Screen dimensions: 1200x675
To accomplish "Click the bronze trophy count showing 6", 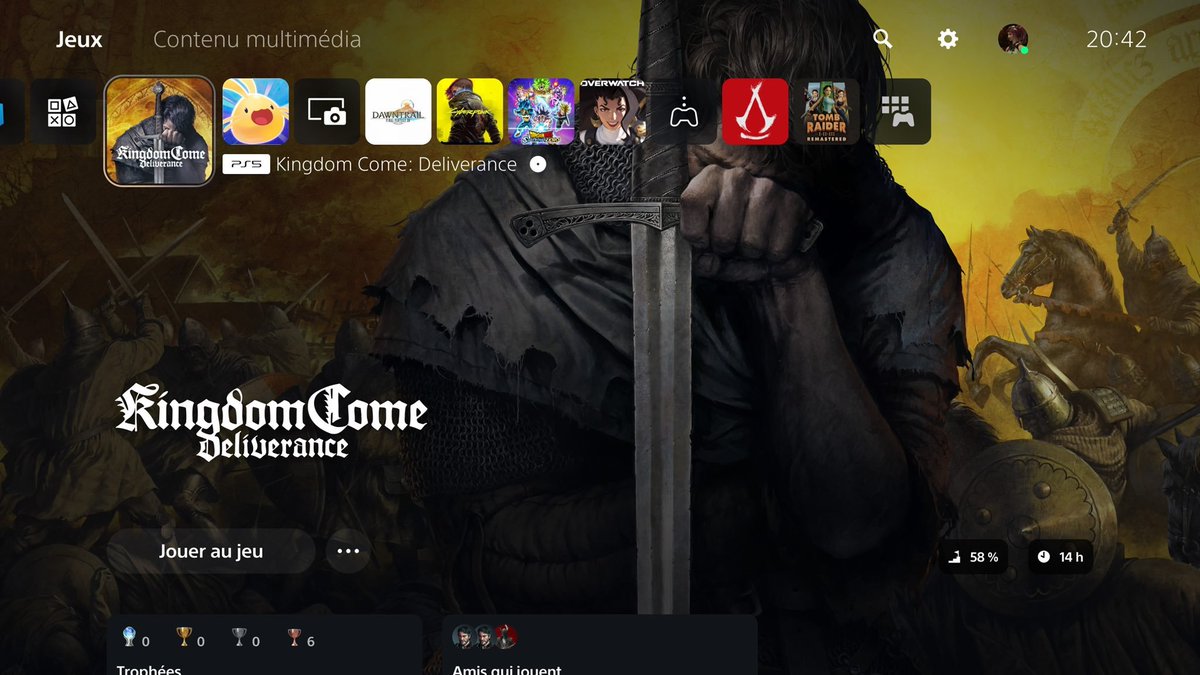I will 300,640.
